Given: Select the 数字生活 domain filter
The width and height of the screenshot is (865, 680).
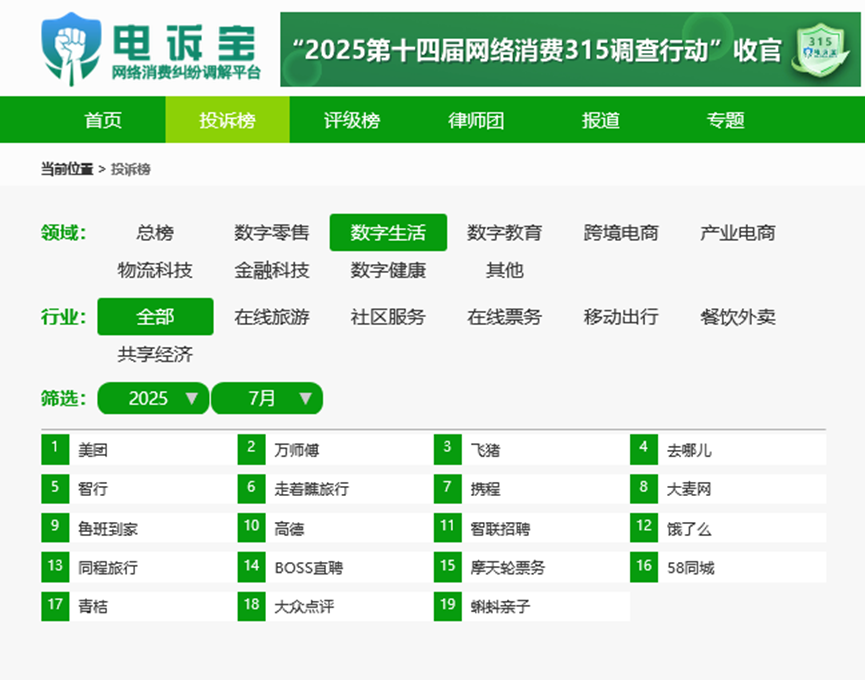Looking at the screenshot, I should coord(388,233).
